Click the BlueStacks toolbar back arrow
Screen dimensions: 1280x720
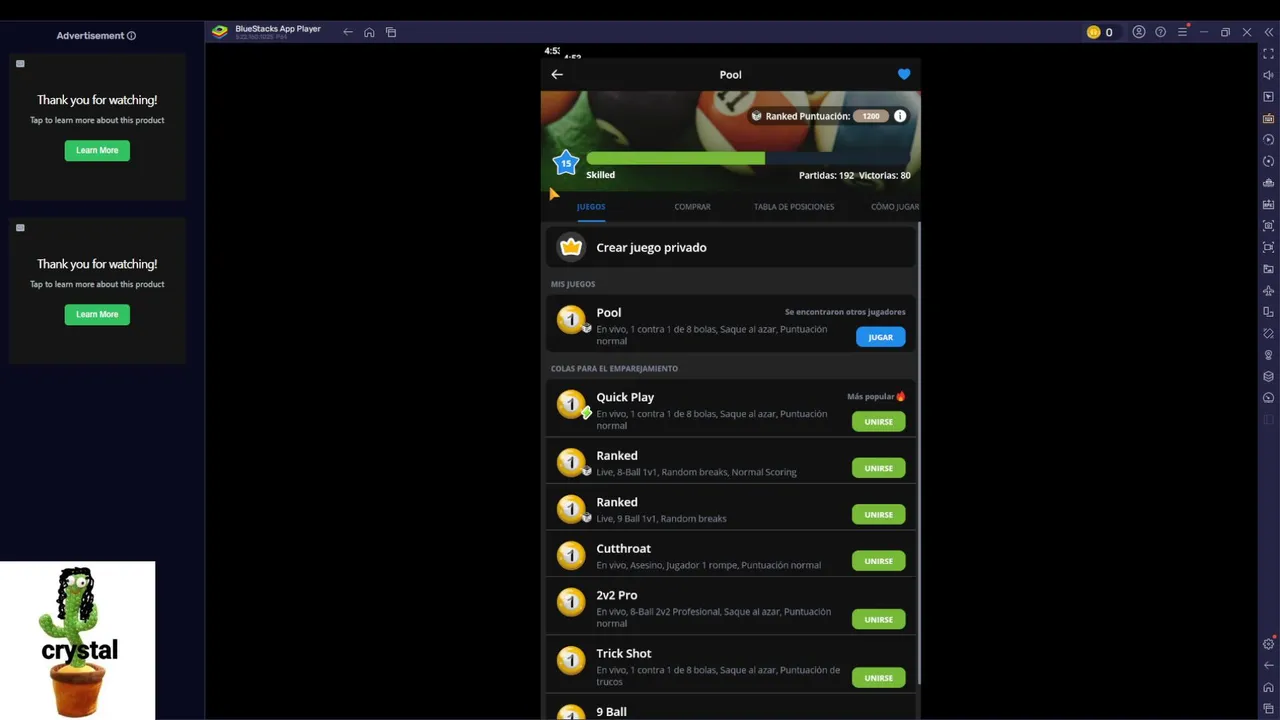tap(348, 32)
